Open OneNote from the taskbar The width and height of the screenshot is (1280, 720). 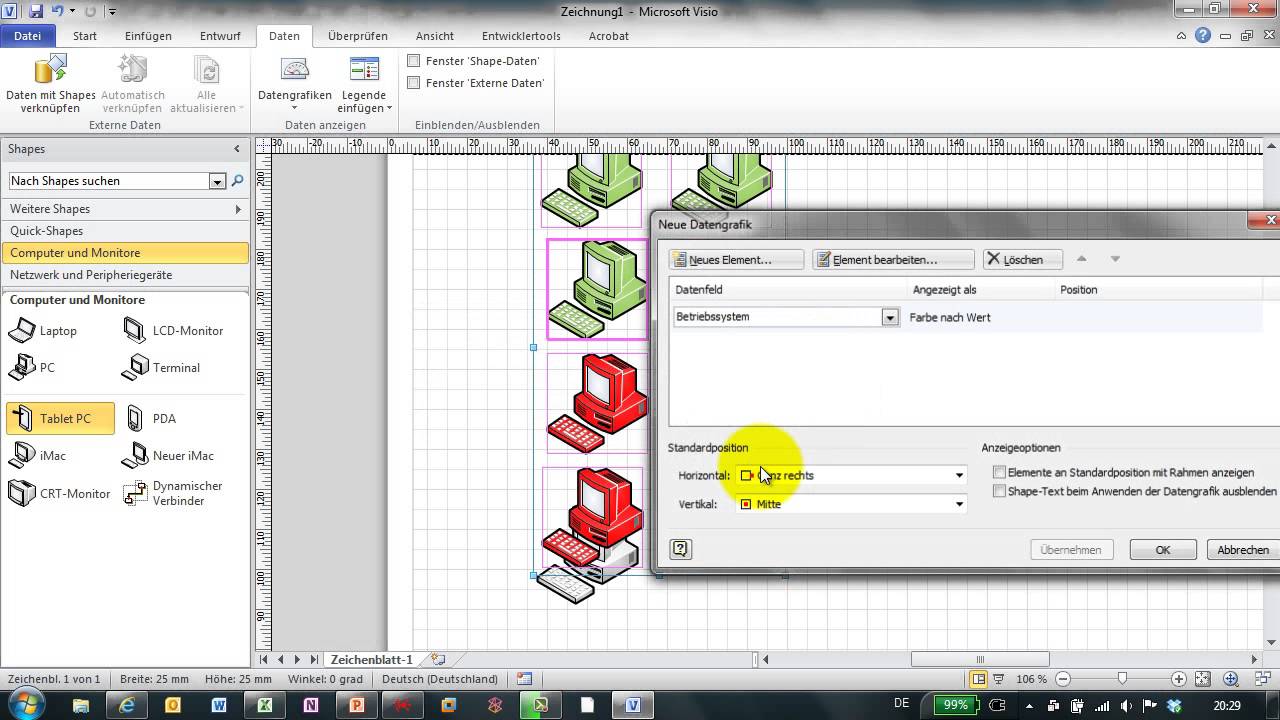pyautogui.click(x=311, y=705)
